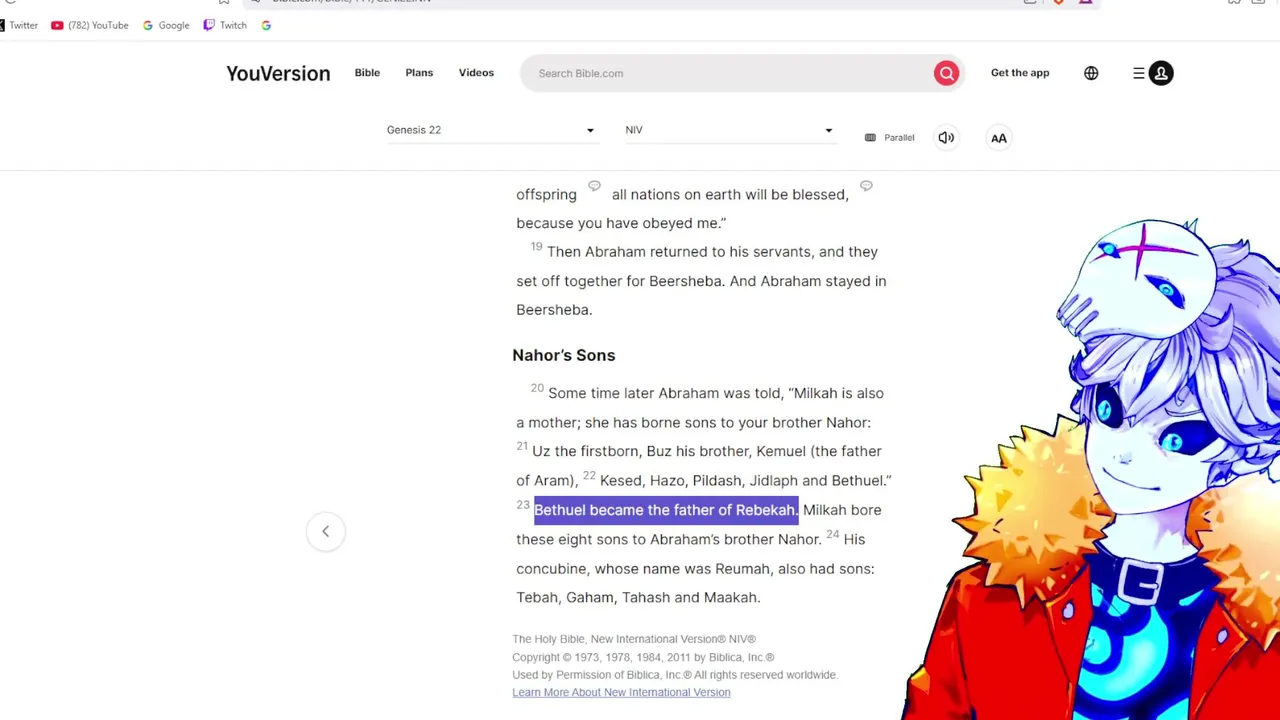Expand the Genesis 22 chapter dropdown
1280x720 pixels.
(x=491, y=130)
